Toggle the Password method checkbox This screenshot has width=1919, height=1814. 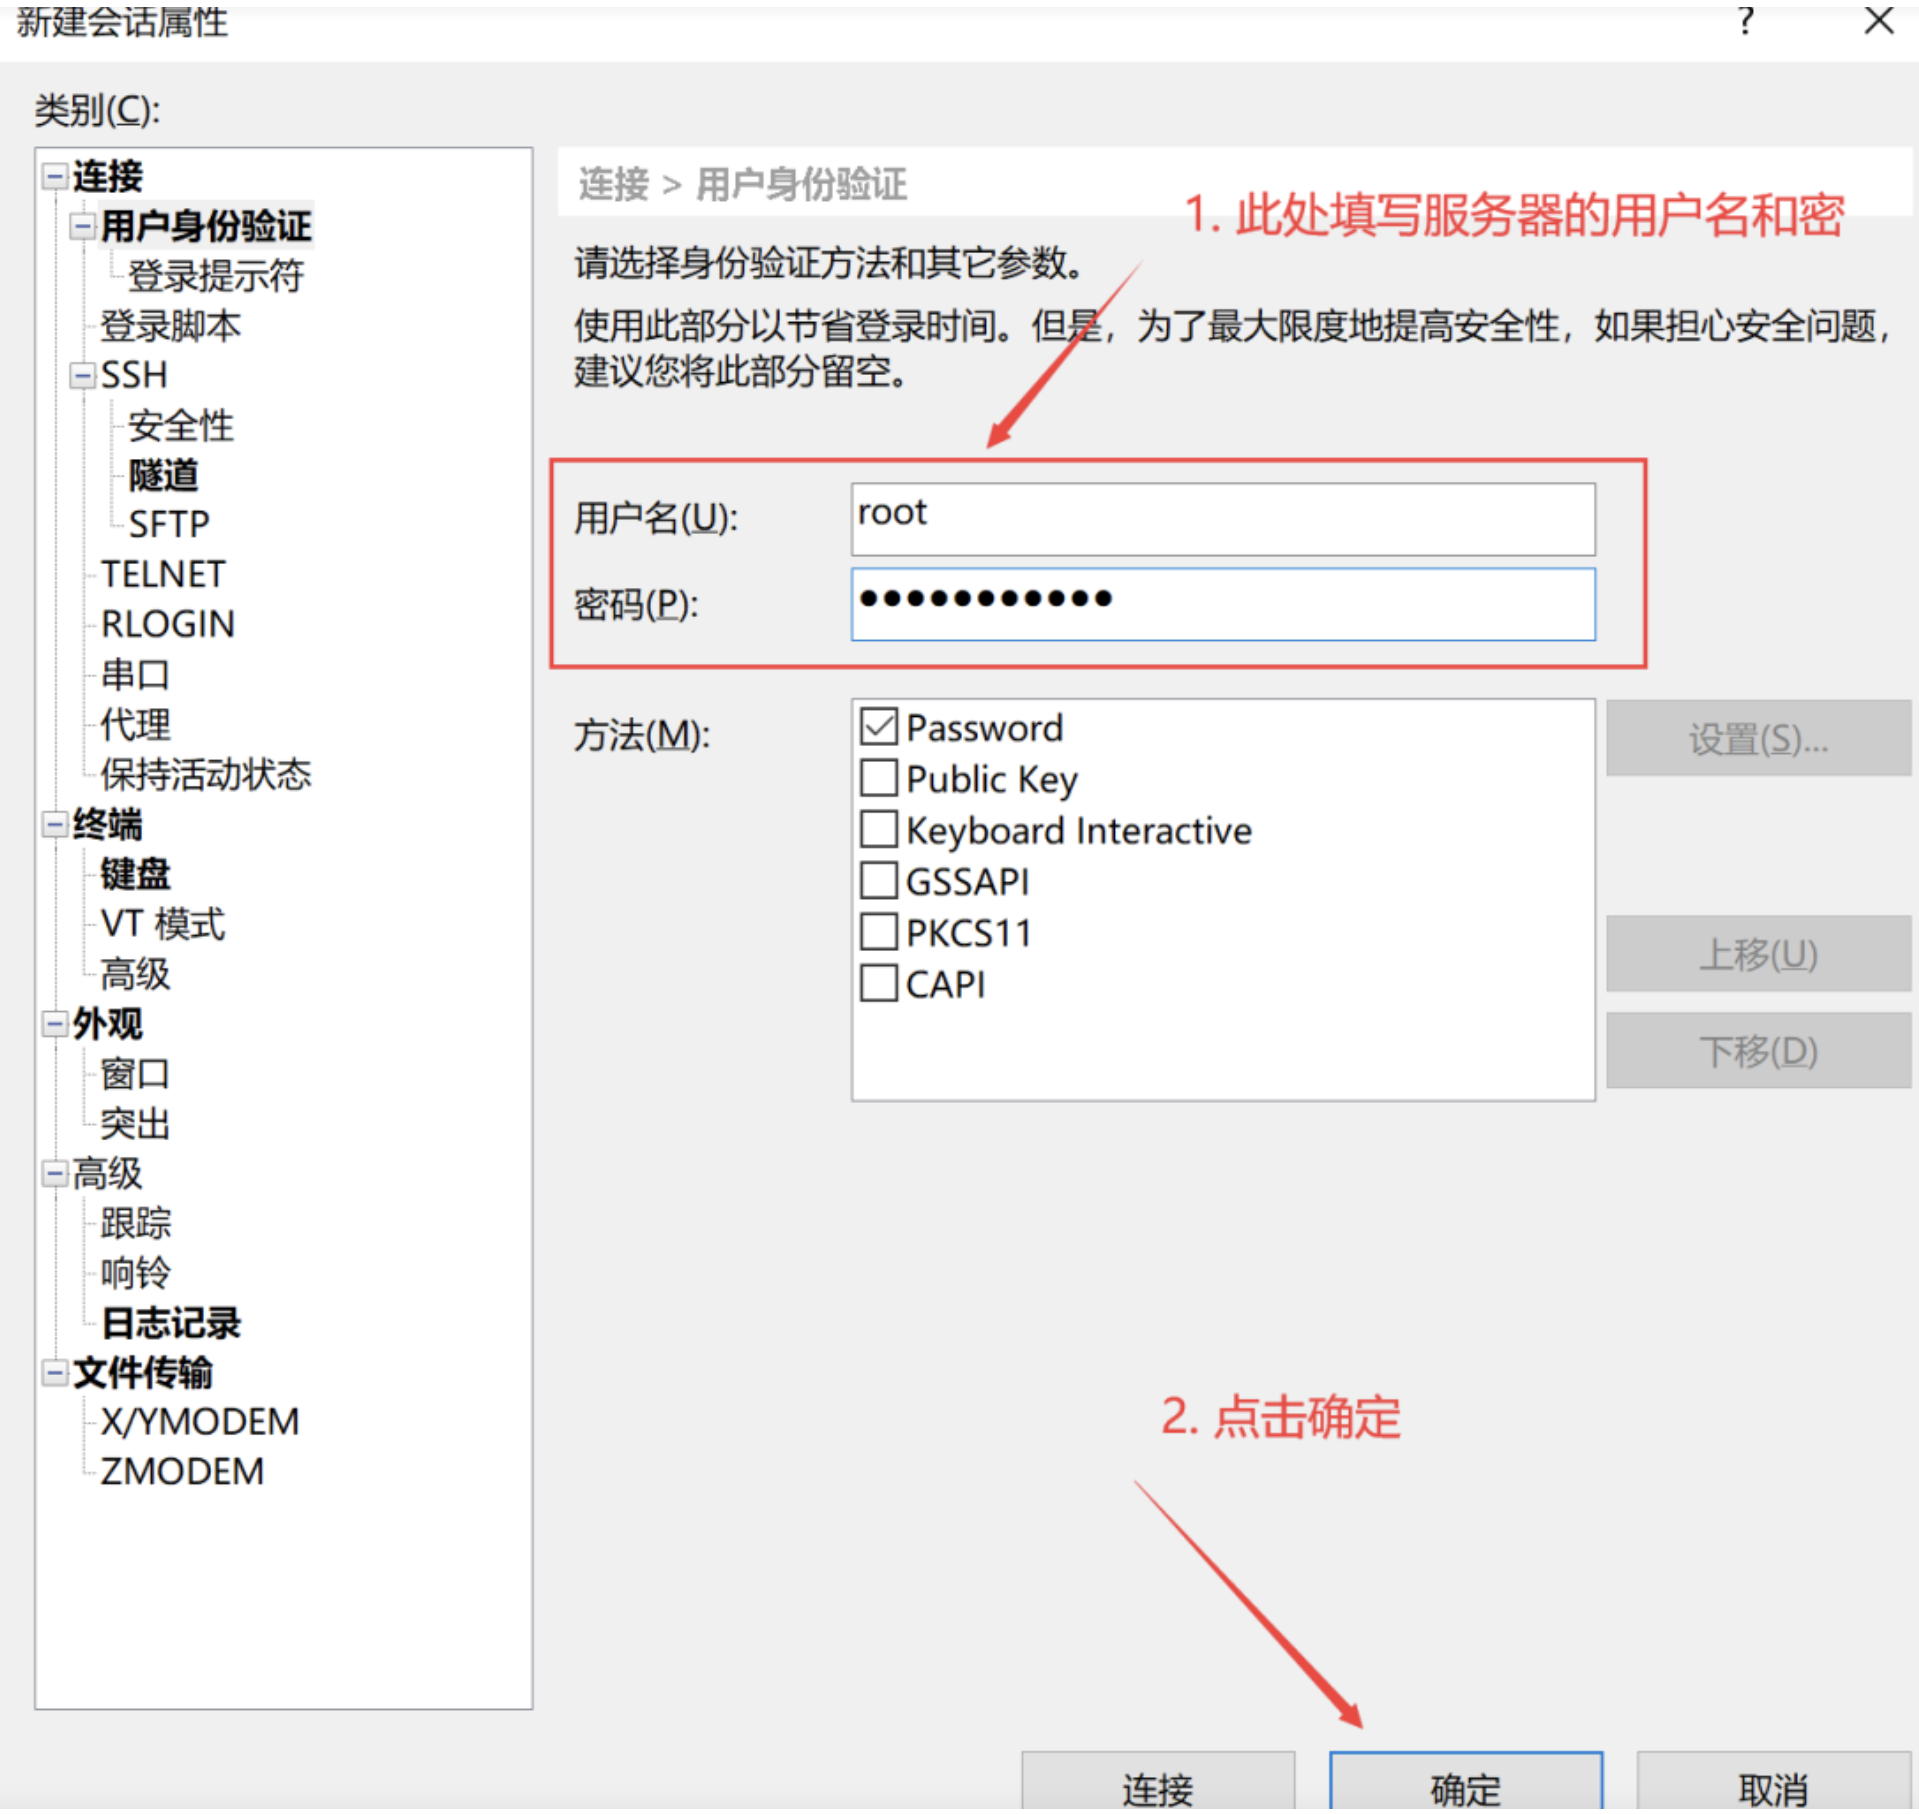[878, 727]
